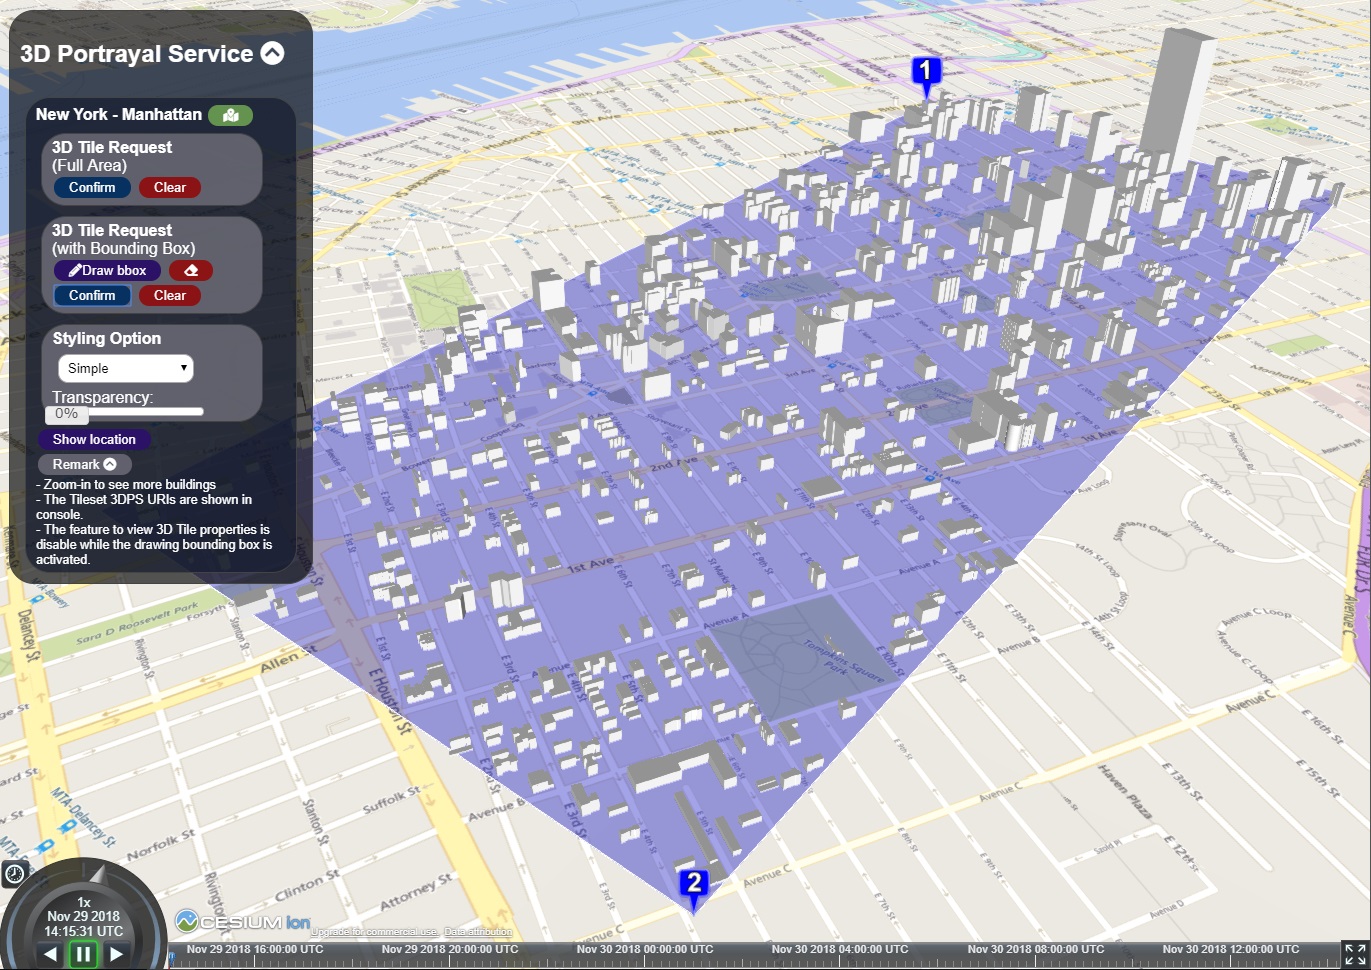This screenshot has height=970, width=1371.
Task: Click the E Houston St street label
Action: [391, 700]
